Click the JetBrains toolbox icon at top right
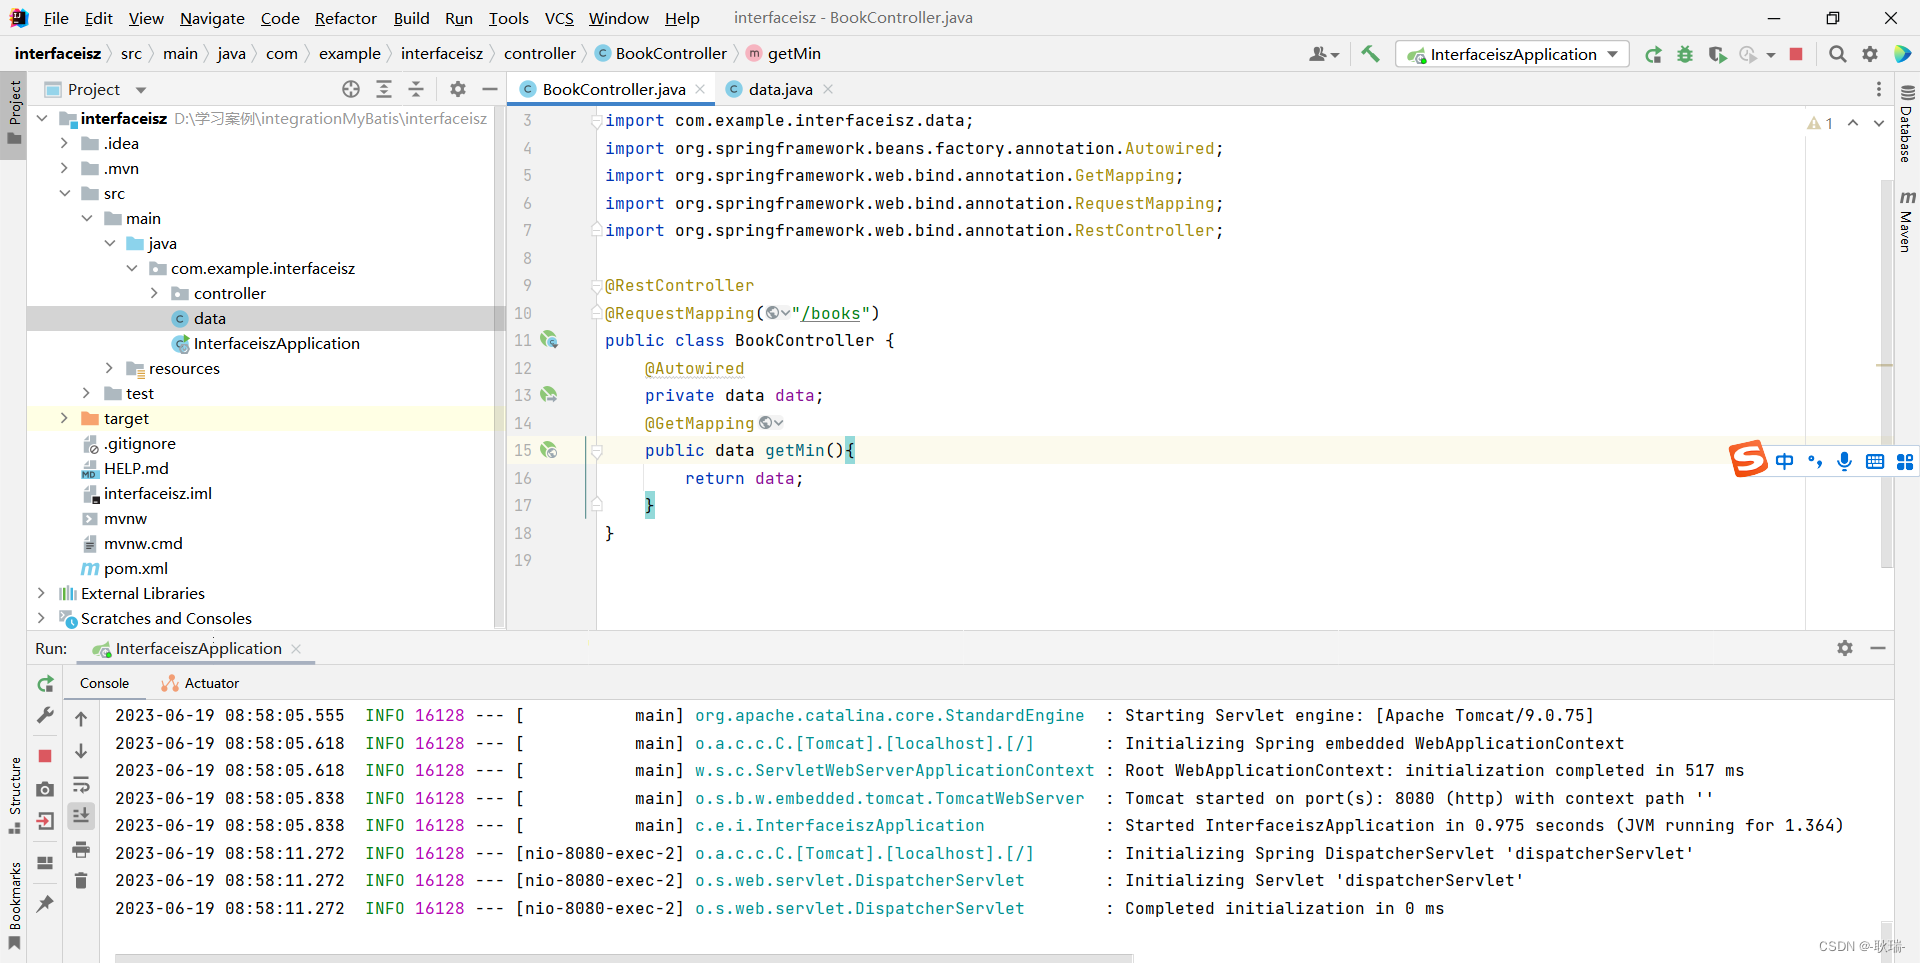1920x963 pixels. [x=1902, y=54]
